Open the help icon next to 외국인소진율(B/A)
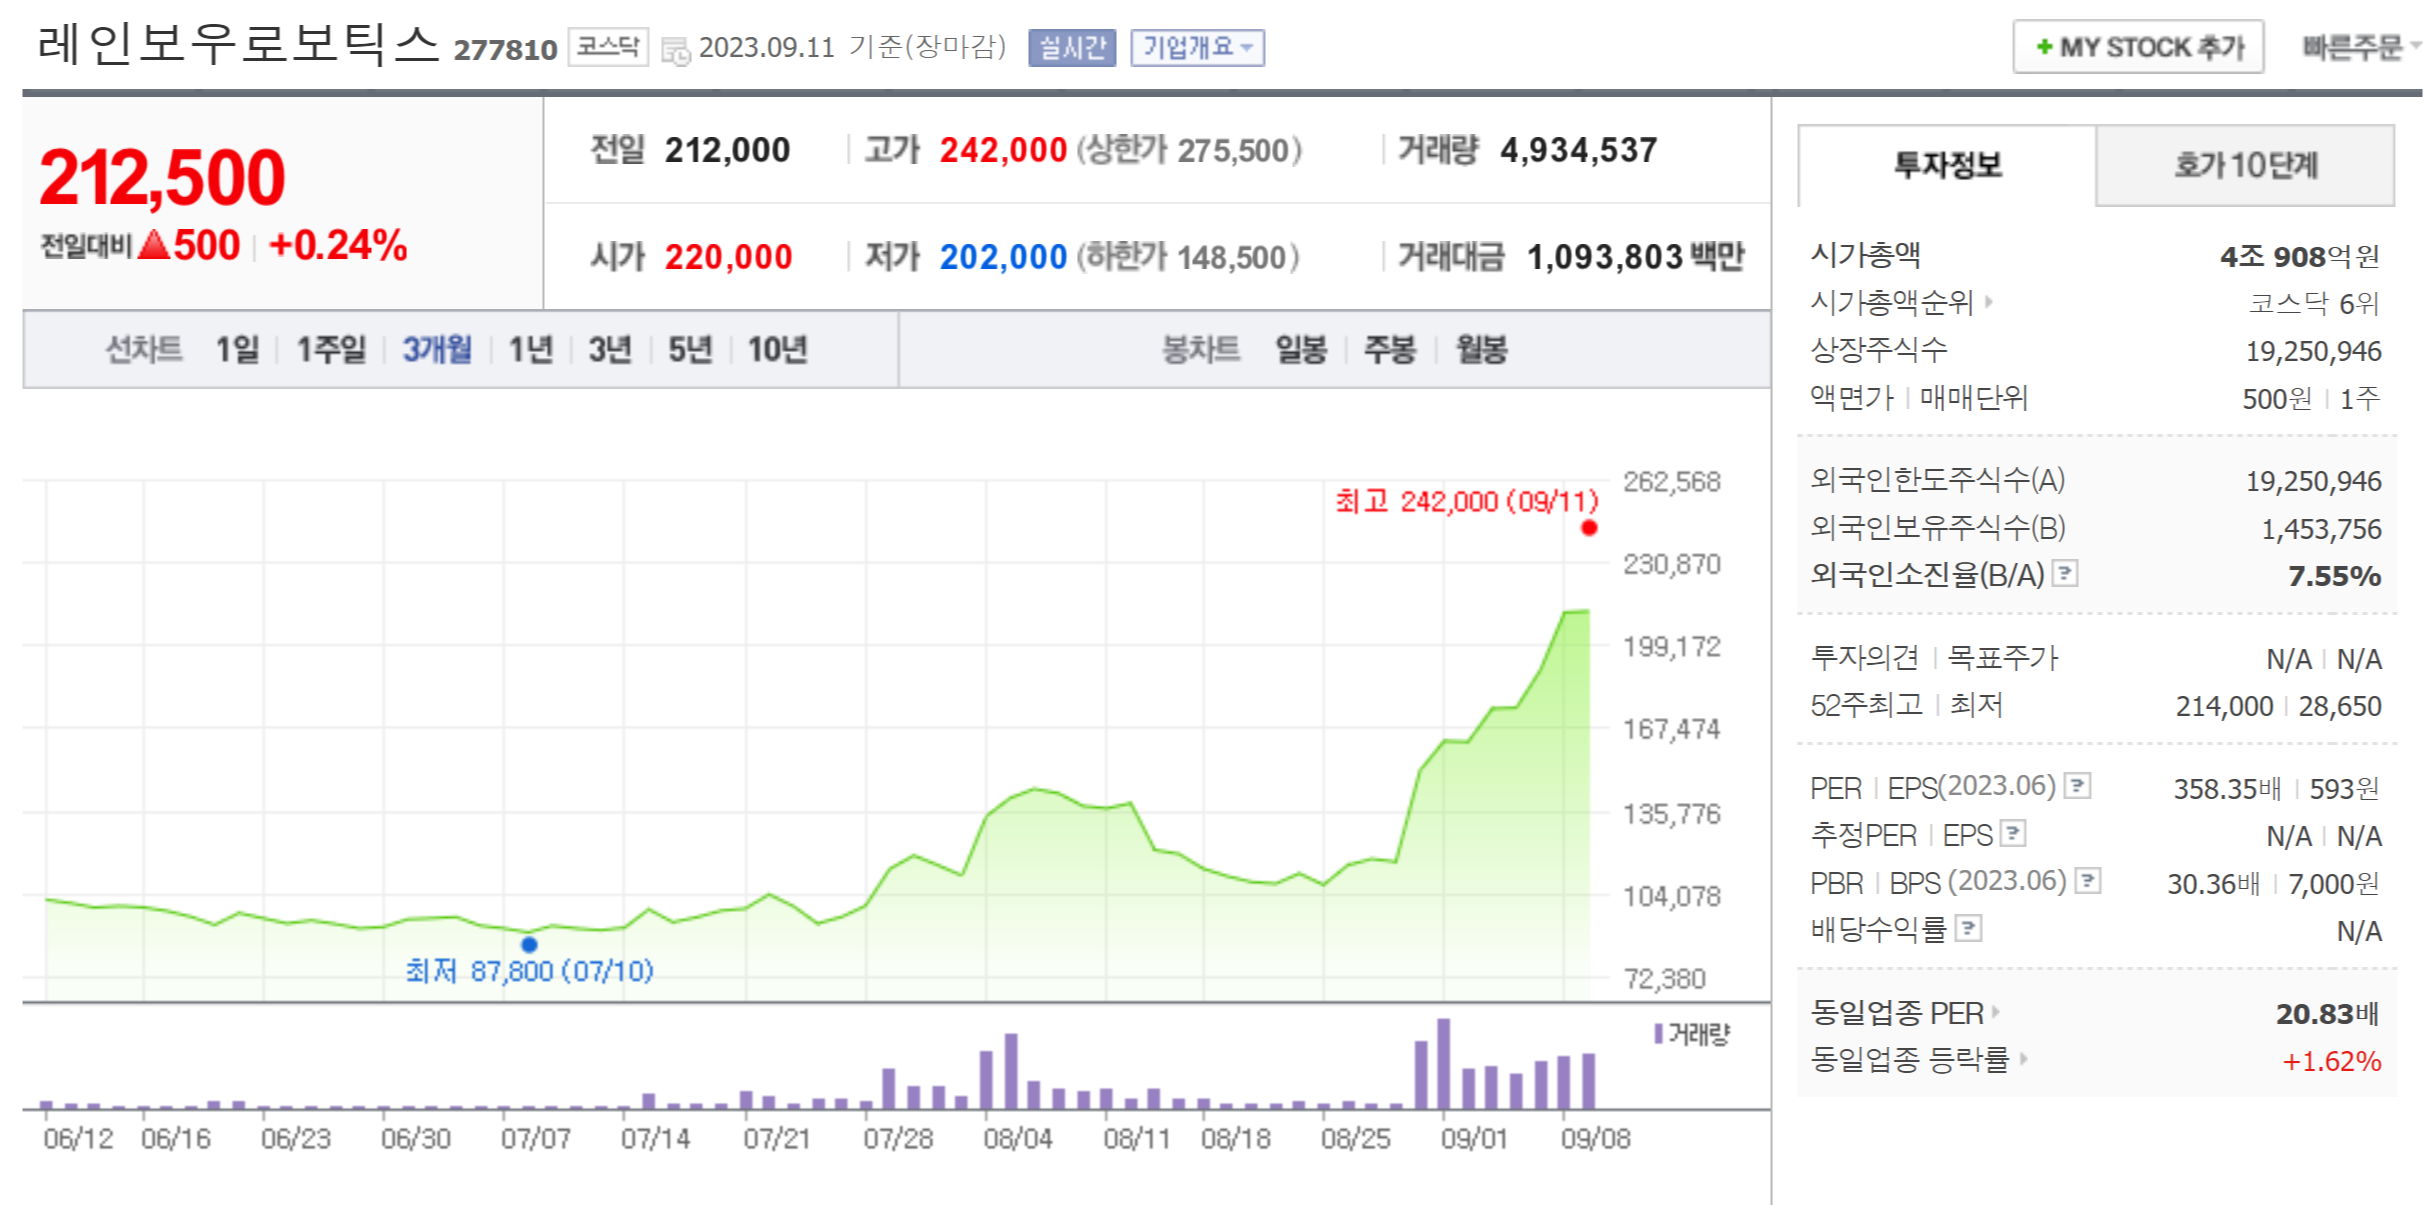This screenshot has height=1205, width=2428. 2064,573
